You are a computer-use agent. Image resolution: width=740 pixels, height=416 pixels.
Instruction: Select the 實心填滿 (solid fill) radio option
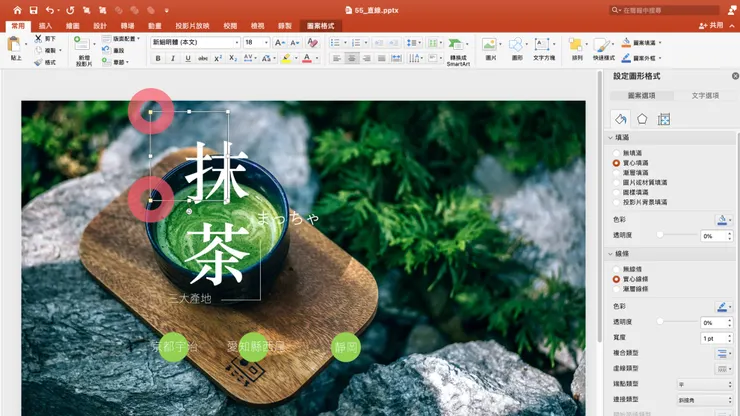point(616,163)
